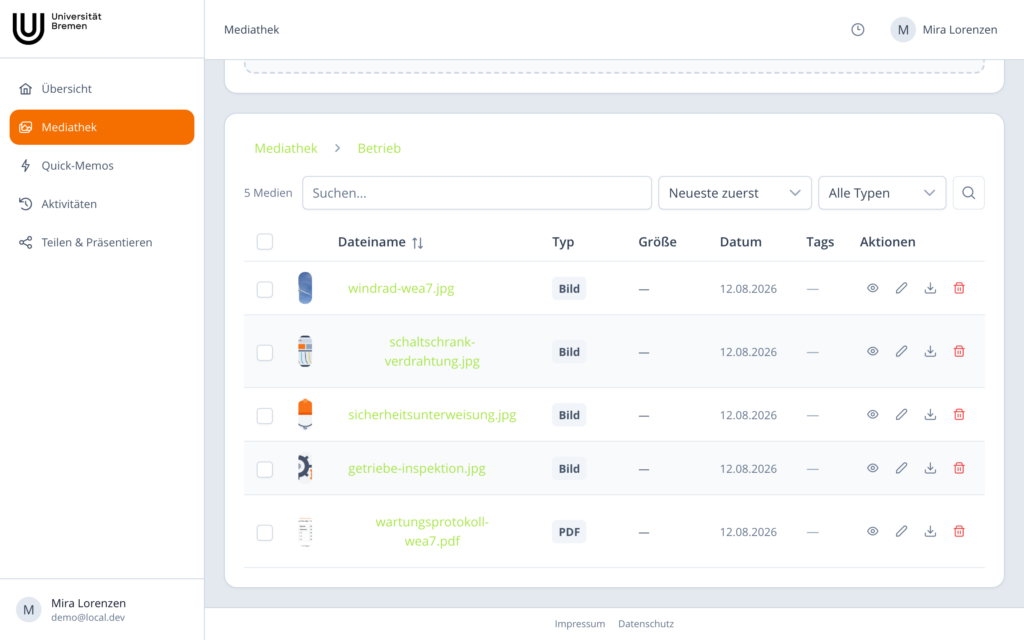Image resolution: width=1024 pixels, height=640 pixels.
Task: Click the 5 Medien count label
Action: (268, 193)
